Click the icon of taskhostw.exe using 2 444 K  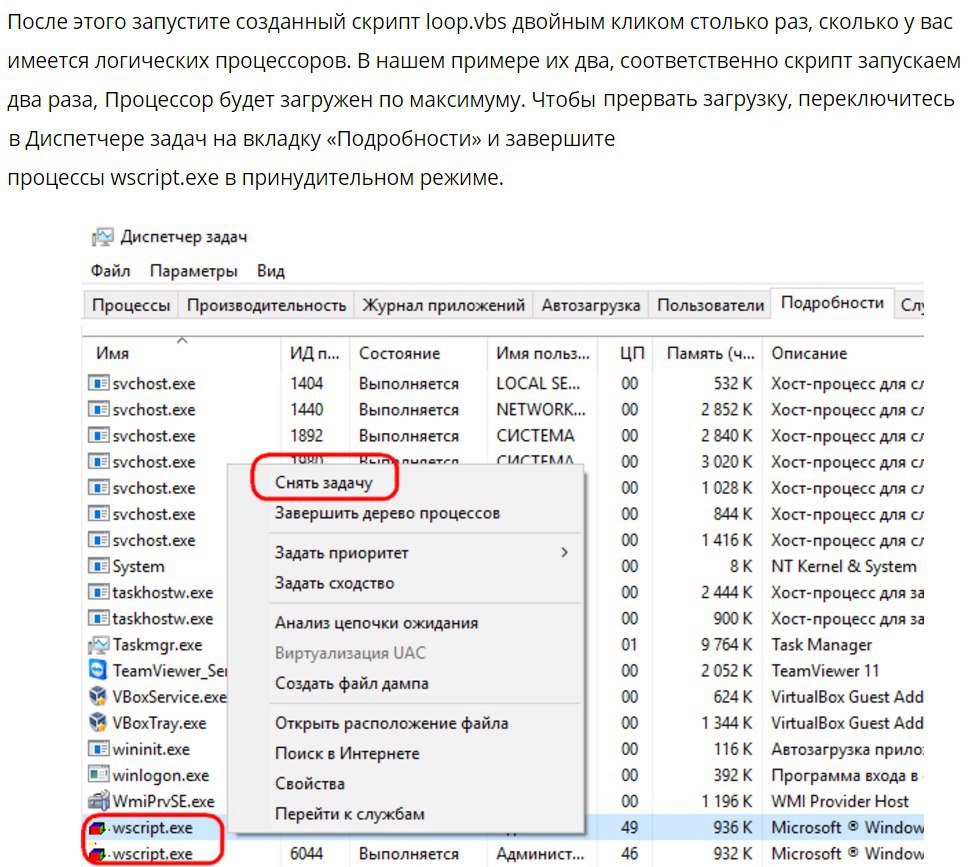point(99,592)
